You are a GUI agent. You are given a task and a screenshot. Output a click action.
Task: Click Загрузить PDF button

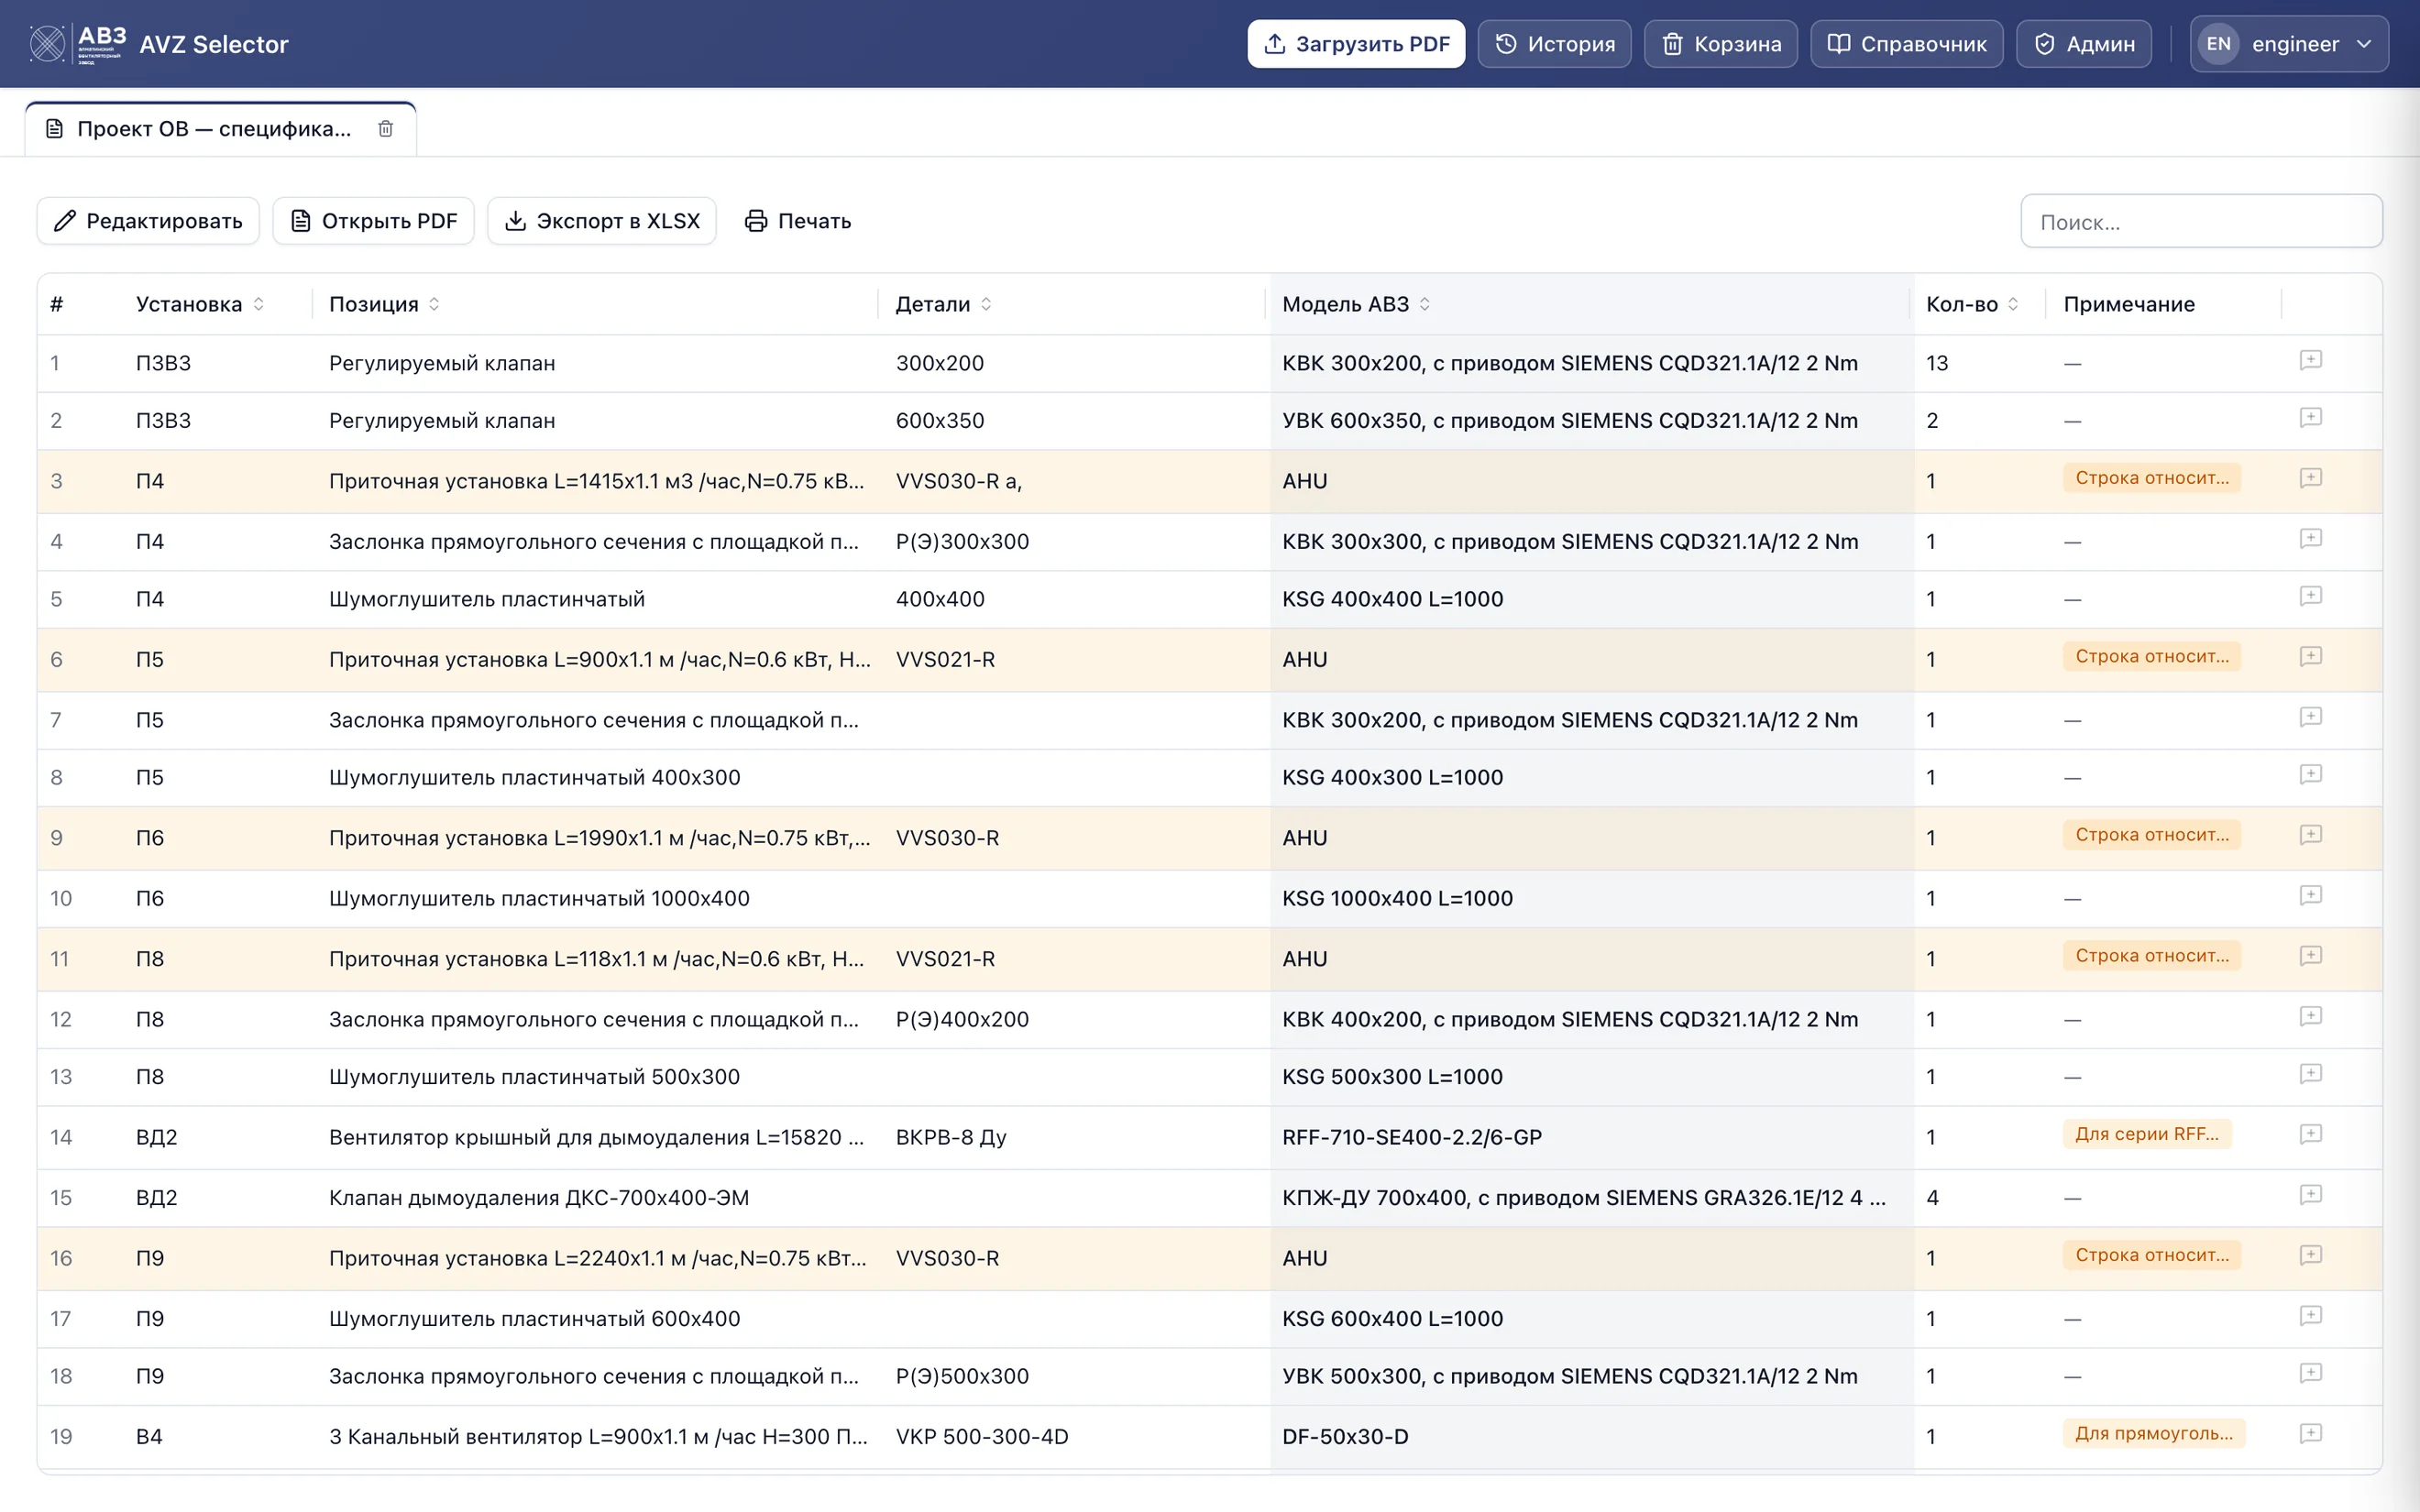pos(1356,44)
